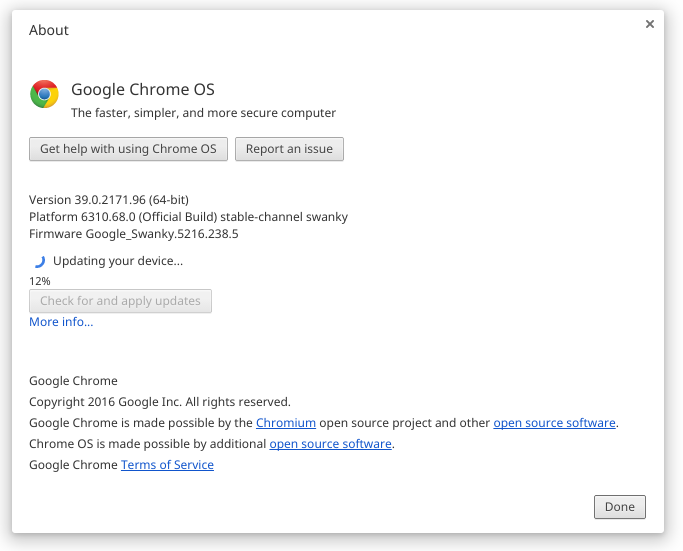Click Check for and apply updates button
The width and height of the screenshot is (683, 551).
click(x=120, y=301)
